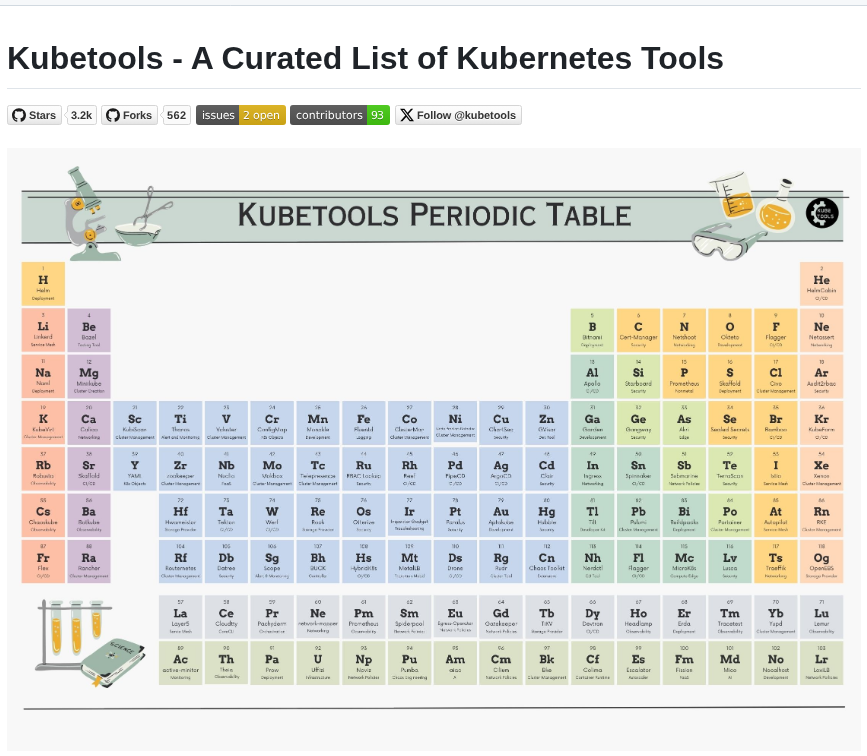
Task: Open the 3.2k star count
Action: click(x=81, y=115)
